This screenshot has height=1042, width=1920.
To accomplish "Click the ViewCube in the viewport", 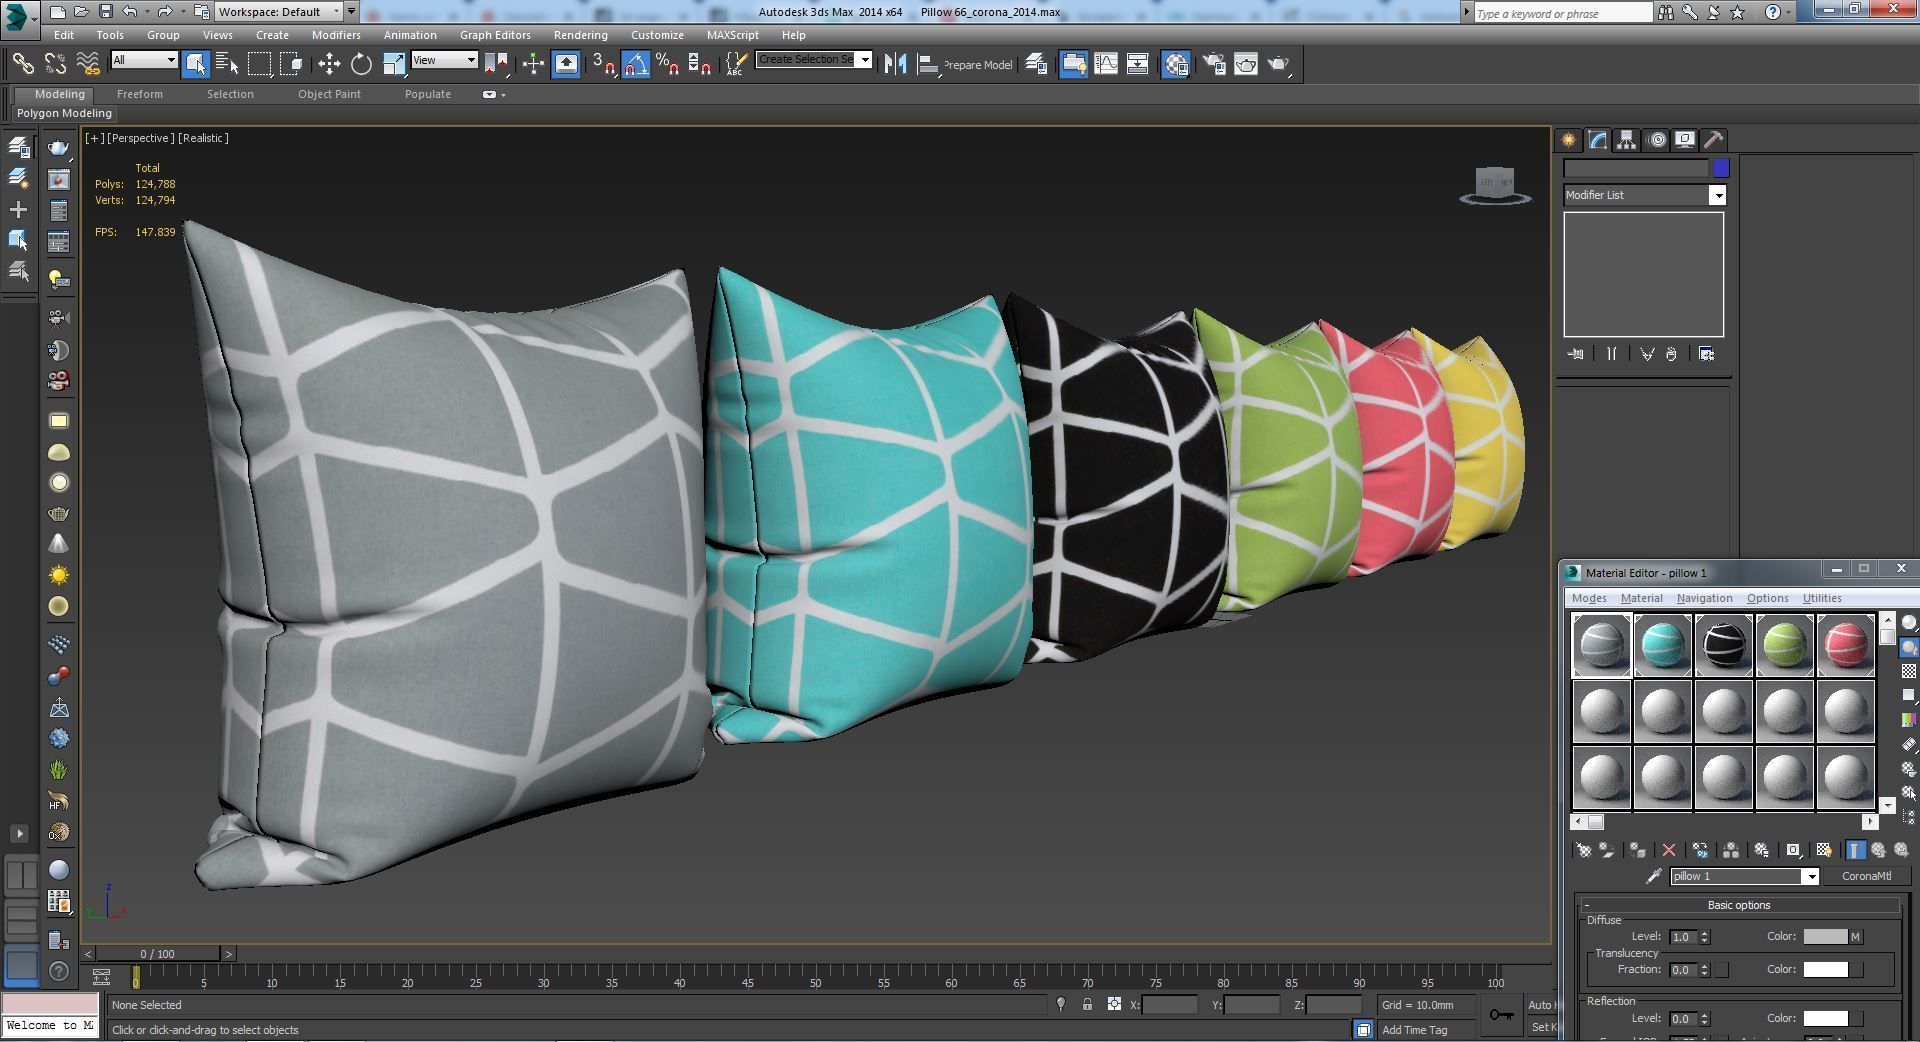I will (1495, 186).
